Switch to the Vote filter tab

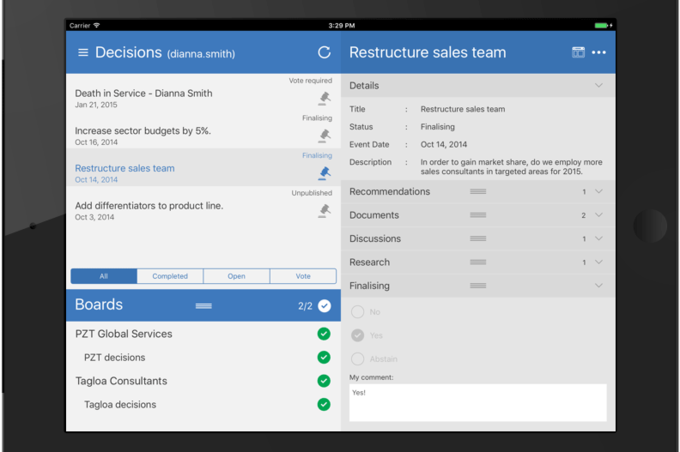(x=303, y=276)
